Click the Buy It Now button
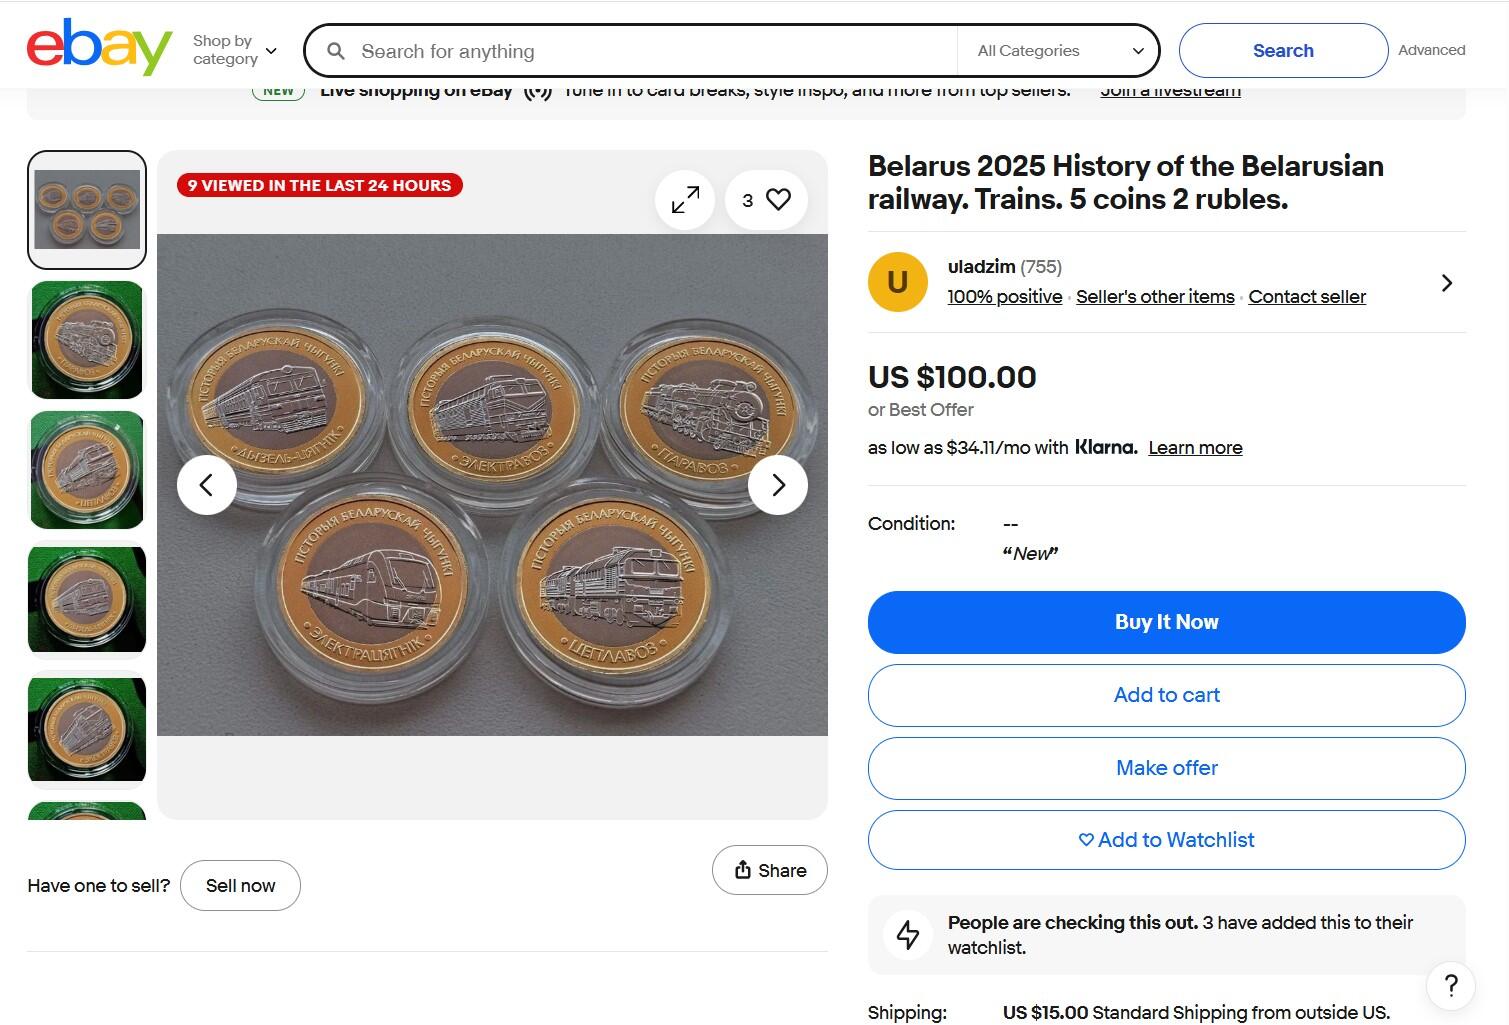1509x1025 pixels. point(1167,622)
